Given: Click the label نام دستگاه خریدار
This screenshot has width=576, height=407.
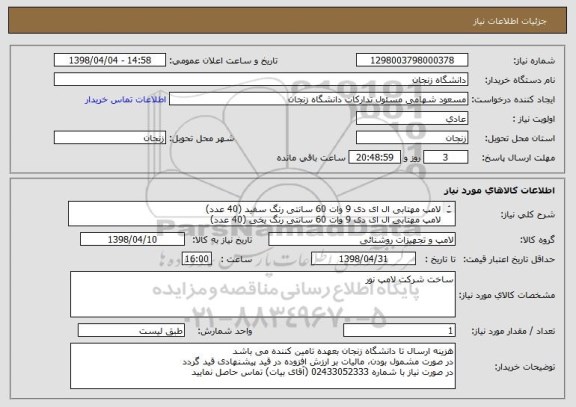Looking at the screenshot, I should (x=521, y=80).
